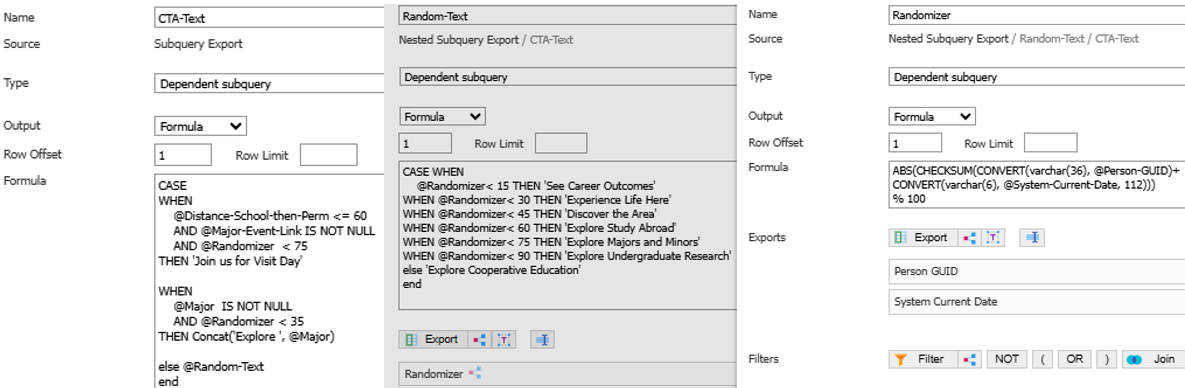Screen dimensions: 1185x388
Task: Click '% 100' line in Randomizer formula
Action: coord(908,200)
